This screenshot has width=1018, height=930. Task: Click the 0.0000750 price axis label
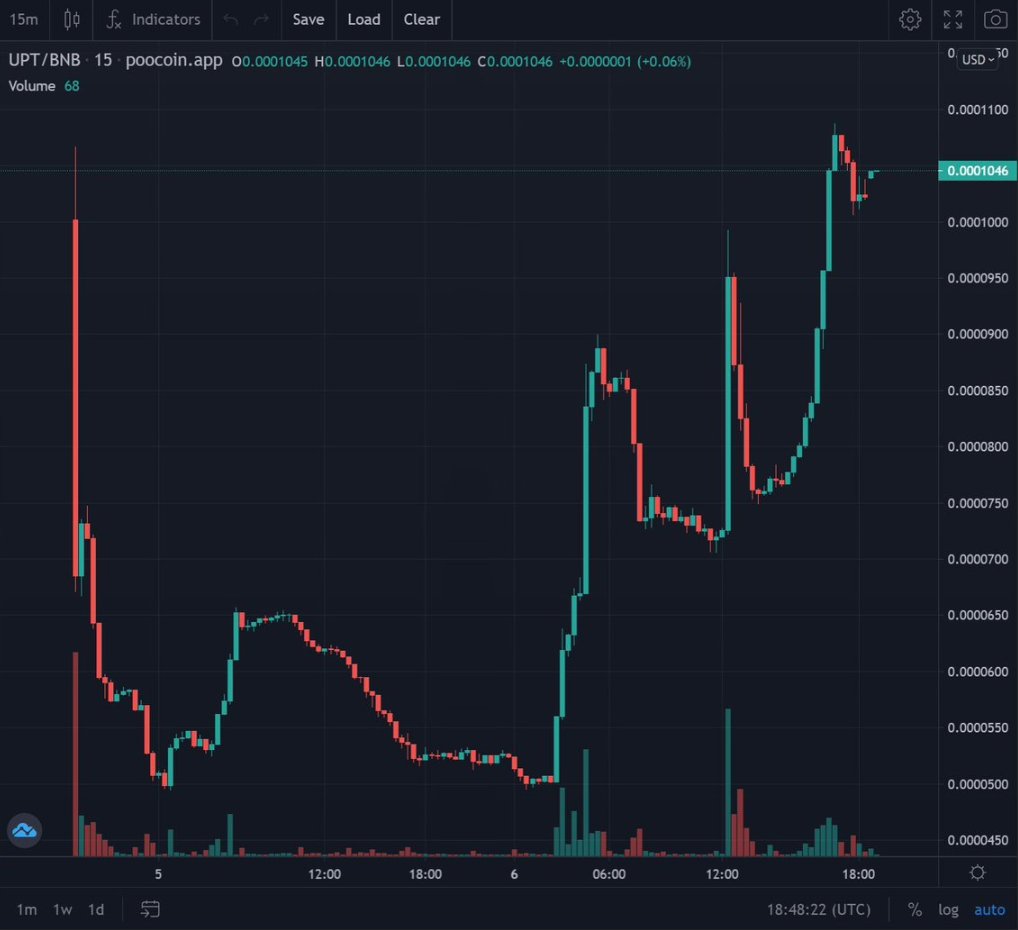coord(978,503)
